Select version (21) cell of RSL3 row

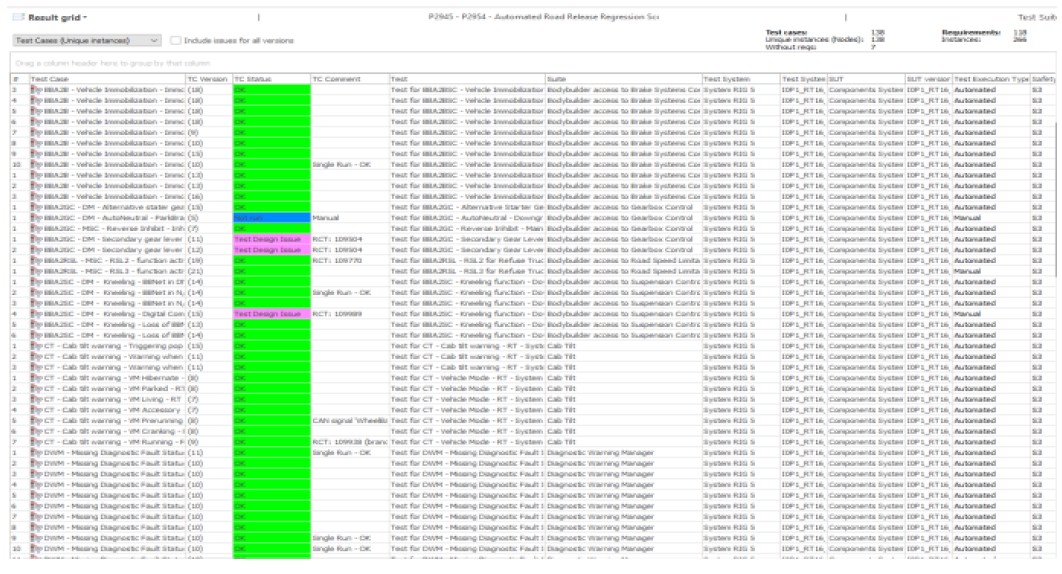point(209,272)
